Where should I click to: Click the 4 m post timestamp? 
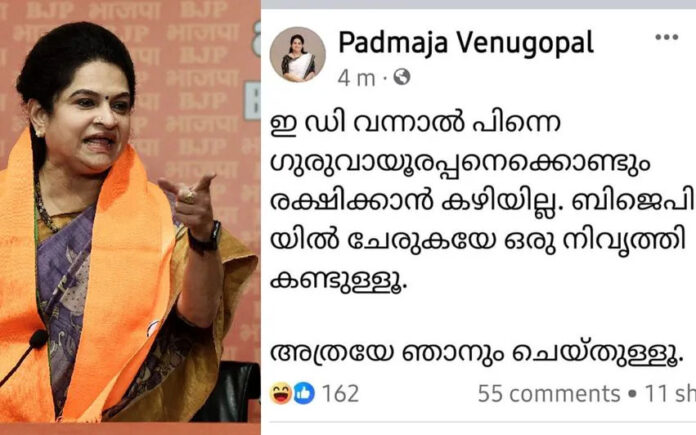(356, 78)
